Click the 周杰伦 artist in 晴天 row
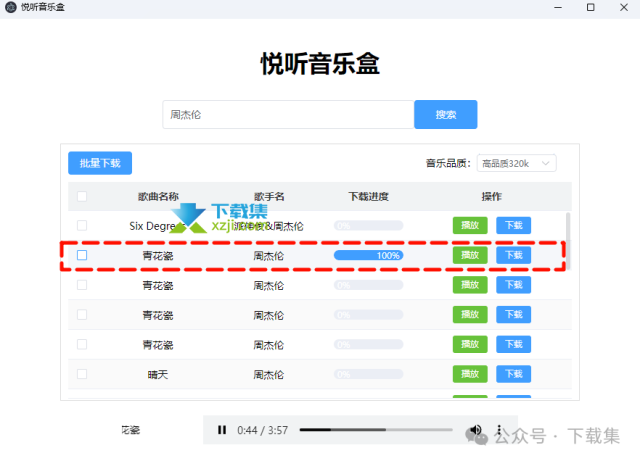The width and height of the screenshot is (640, 461). [269, 374]
